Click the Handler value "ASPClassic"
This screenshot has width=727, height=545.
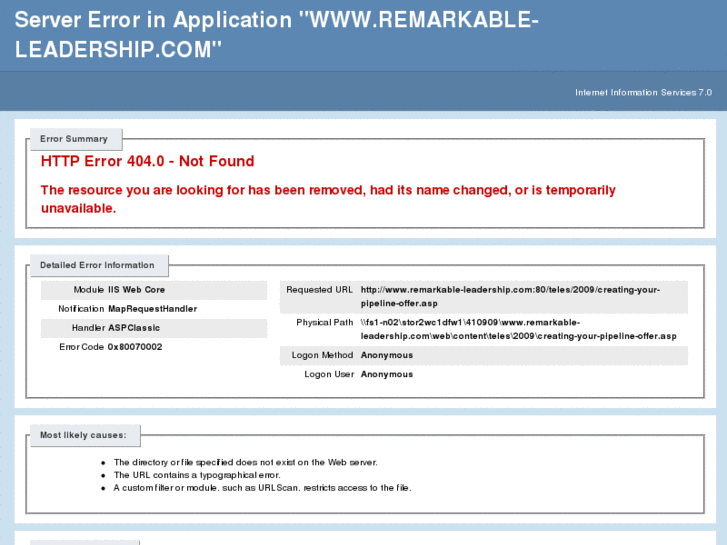[x=134, y=328]
